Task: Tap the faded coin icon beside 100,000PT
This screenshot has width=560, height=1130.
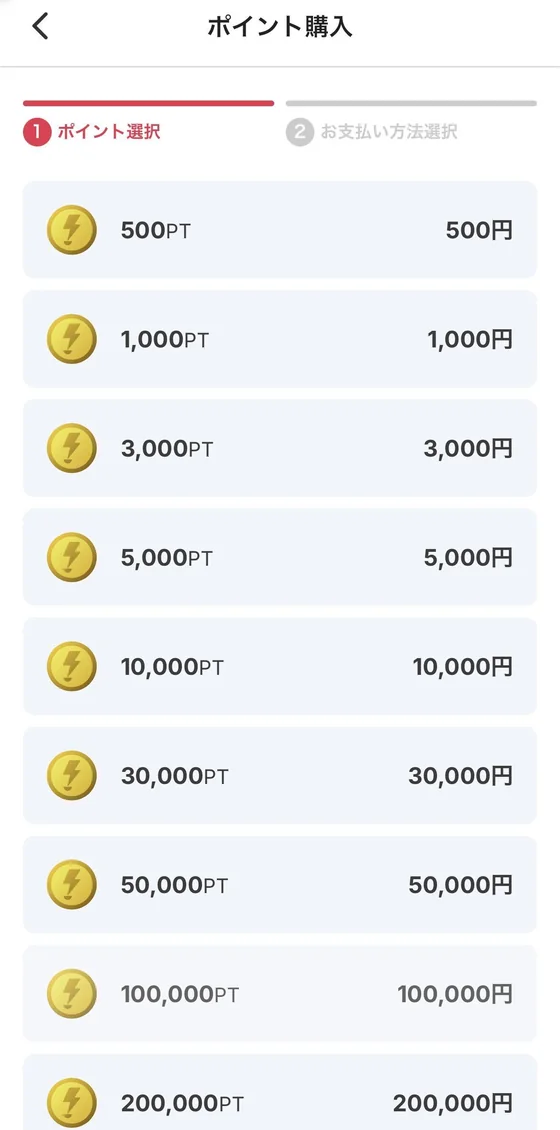Action: [71, 994]
